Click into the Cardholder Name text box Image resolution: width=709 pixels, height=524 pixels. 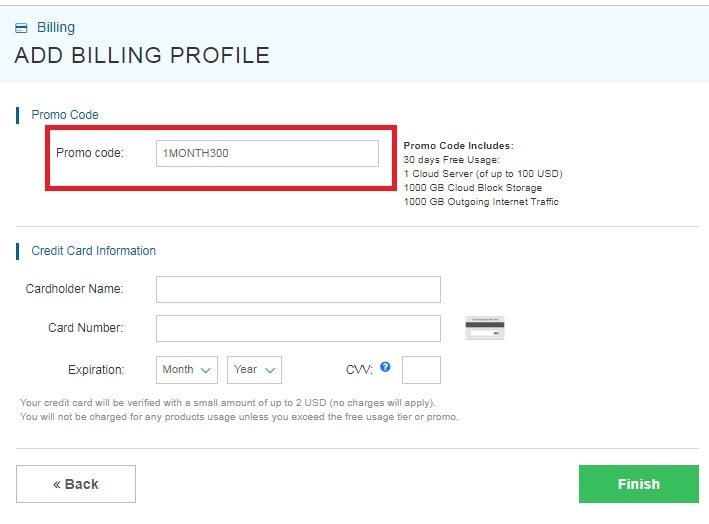(x=298, y=289)
